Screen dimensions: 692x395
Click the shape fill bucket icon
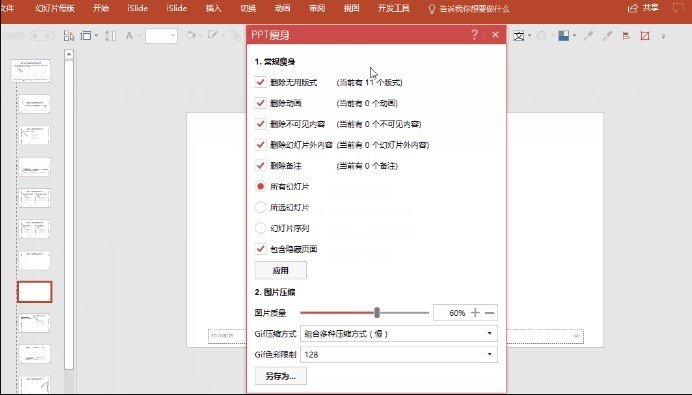click(x=191, y=35)
